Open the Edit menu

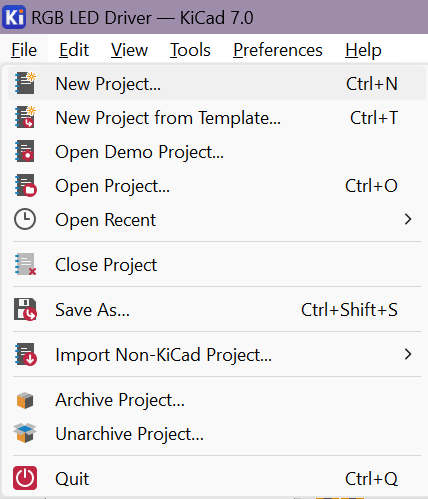pyautogui.click(x=74, y=50)
